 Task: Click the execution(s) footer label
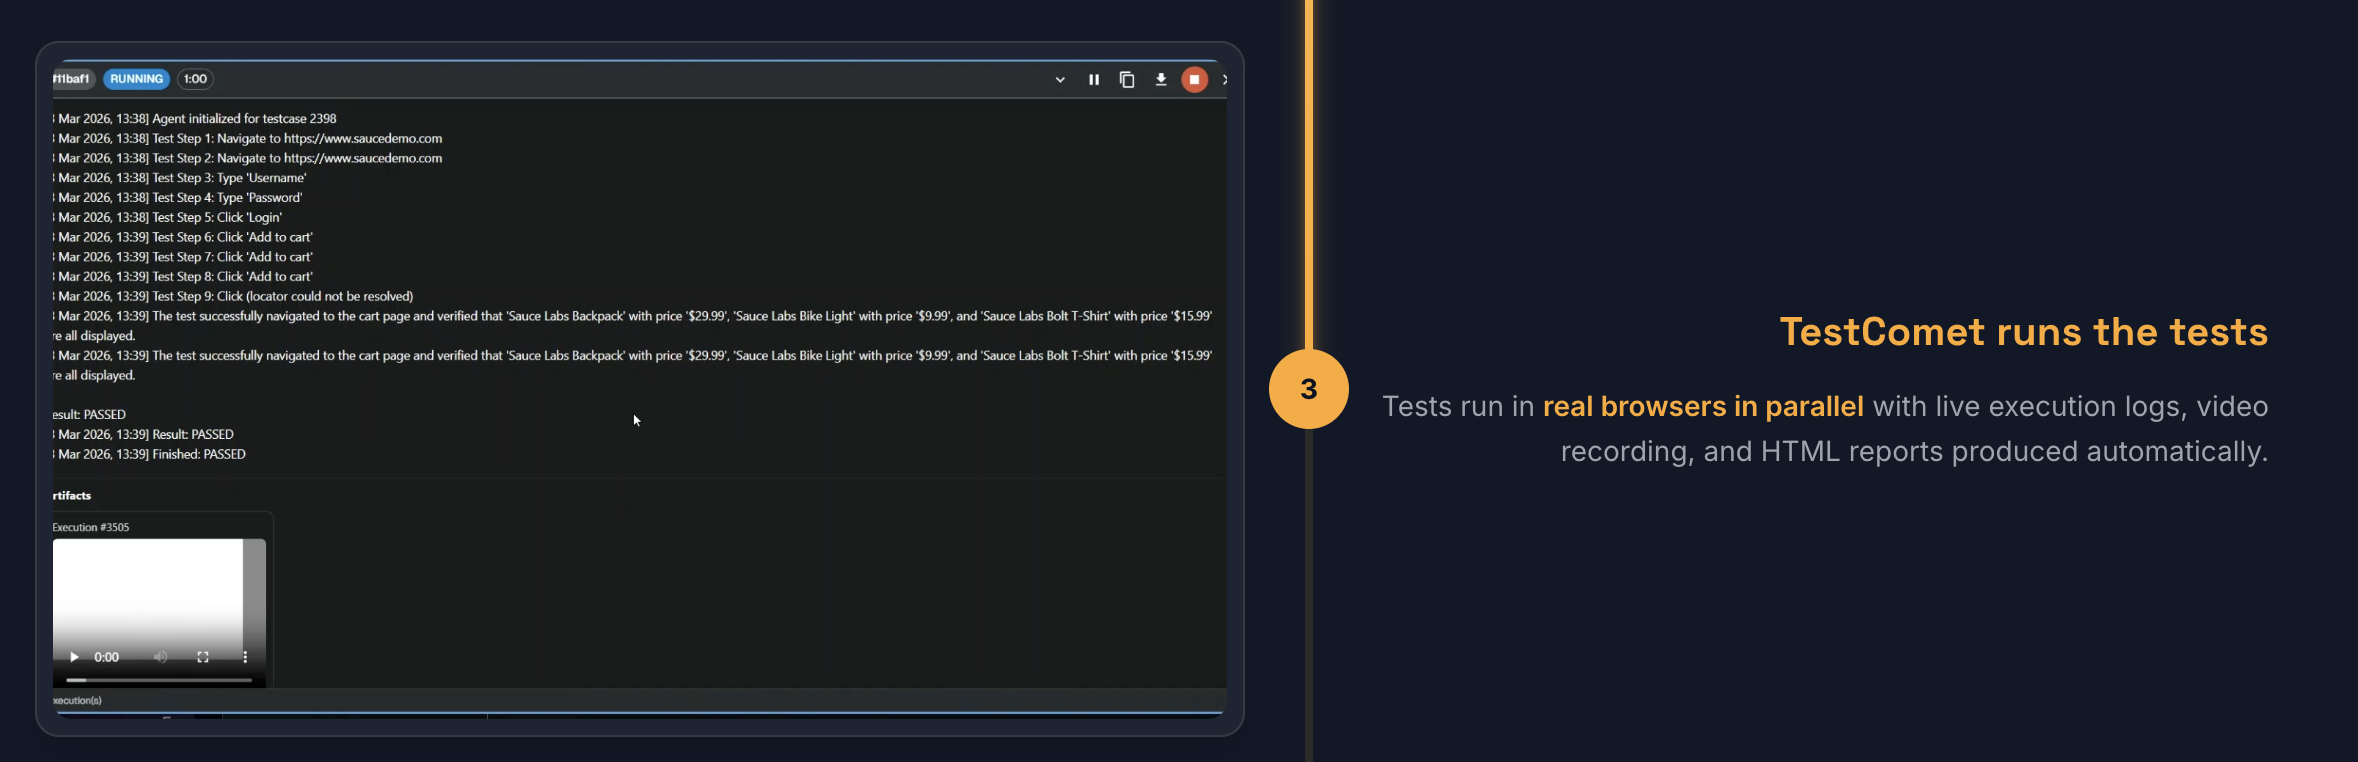77,700
